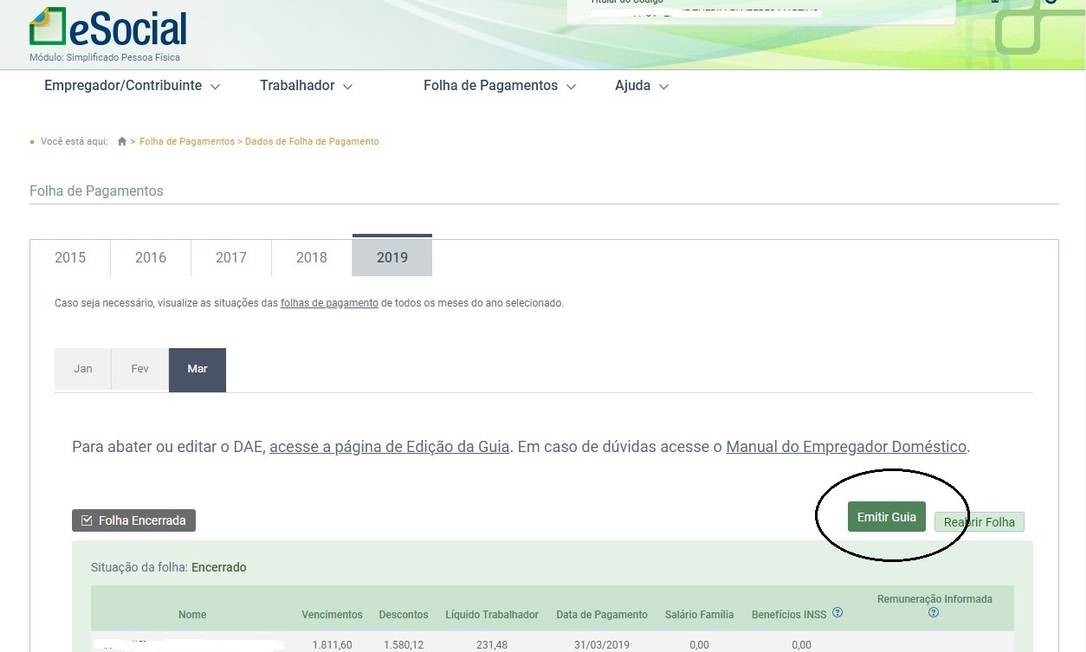The image size is (1086, 652).
Task: Click help icon beside Benefícios INSS
Action: [x=837, y=613]
